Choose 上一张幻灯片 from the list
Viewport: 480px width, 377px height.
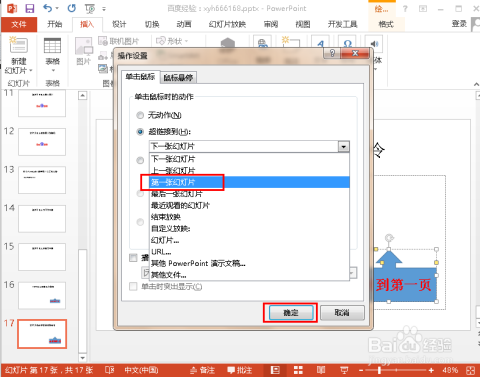(x=249, y=171)
